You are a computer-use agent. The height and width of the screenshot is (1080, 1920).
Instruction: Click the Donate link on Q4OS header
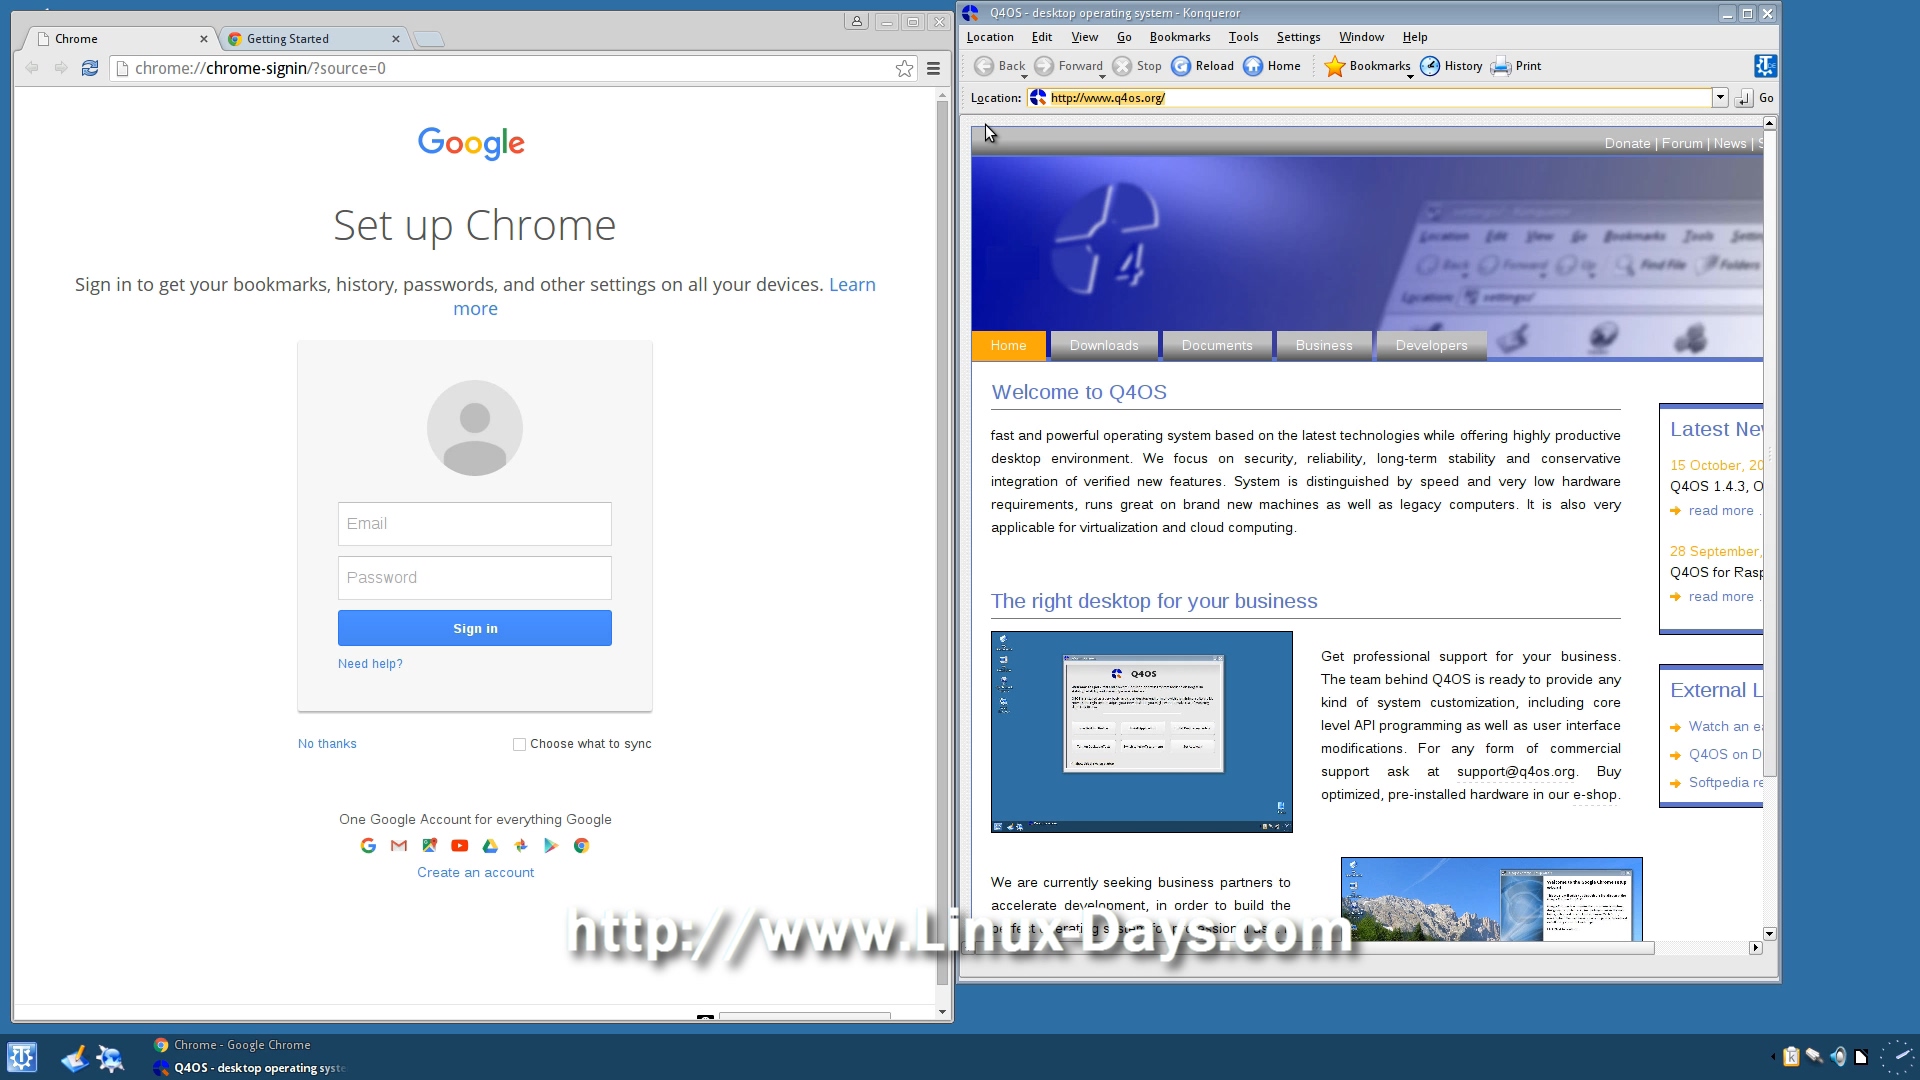pyautogui.click(x=1627, y=143)
